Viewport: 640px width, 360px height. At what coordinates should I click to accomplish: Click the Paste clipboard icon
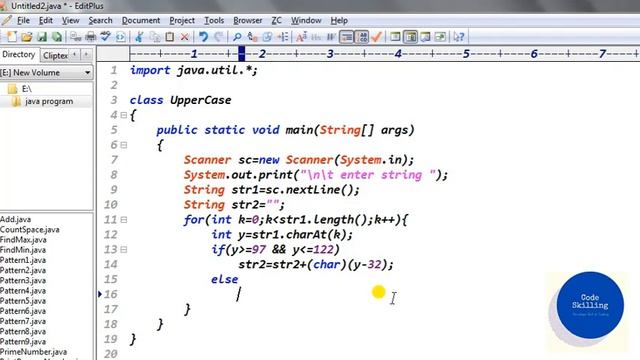click(x=169, y=37)
